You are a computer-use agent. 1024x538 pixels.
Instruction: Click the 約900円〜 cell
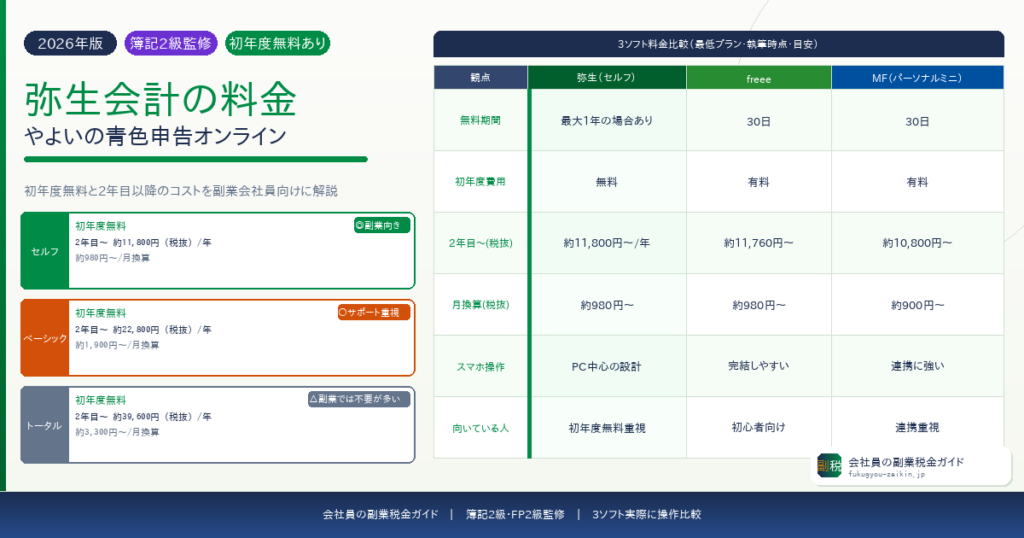click(918, 305)
